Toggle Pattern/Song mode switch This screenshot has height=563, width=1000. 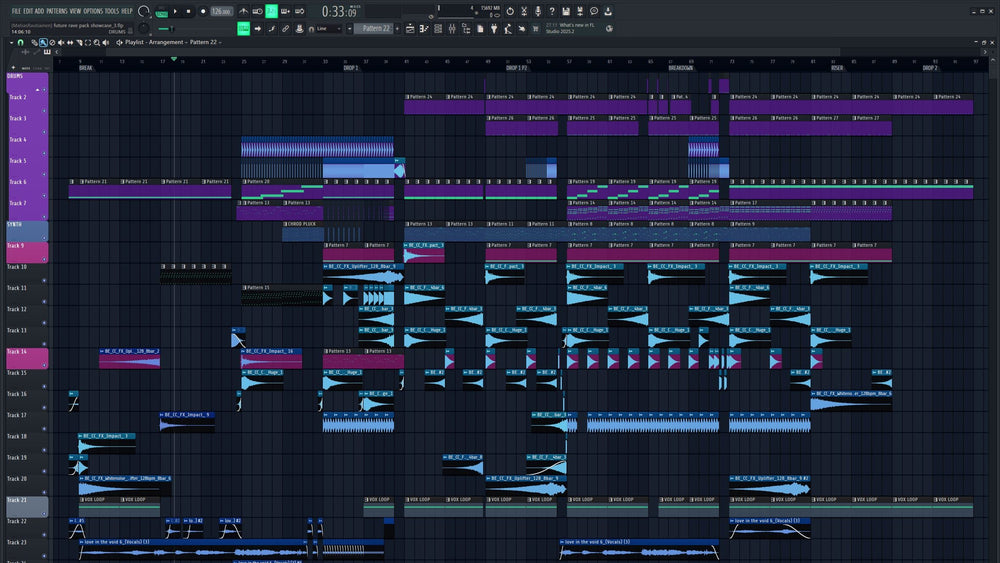point(162,11)
